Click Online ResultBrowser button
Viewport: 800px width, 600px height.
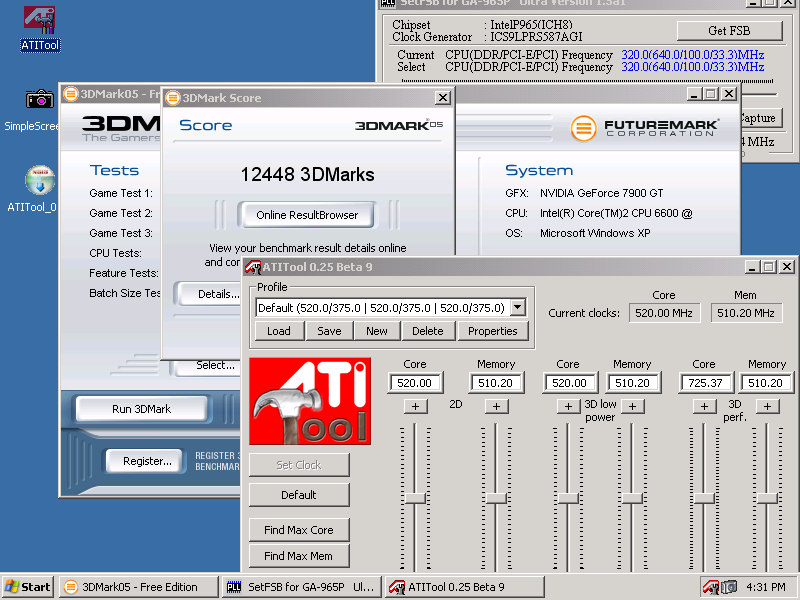tap(307, 215)
